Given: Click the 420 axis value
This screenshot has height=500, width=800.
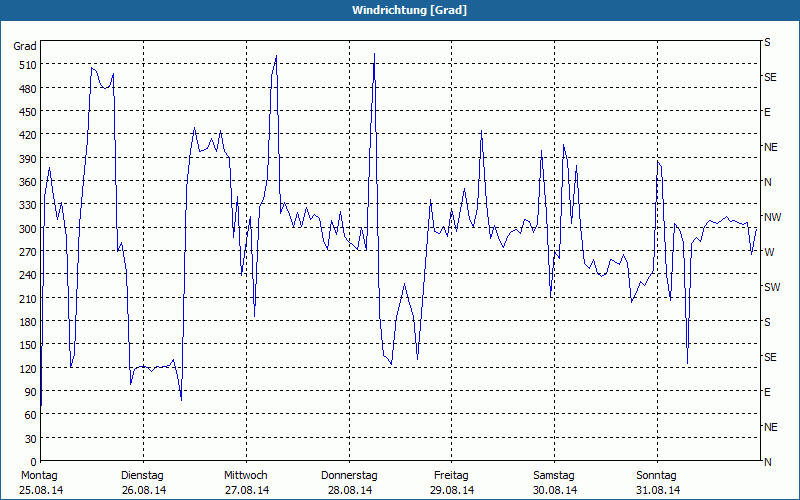Looking at the screenshot, I should pyautogui.click(x=29, y=135).
